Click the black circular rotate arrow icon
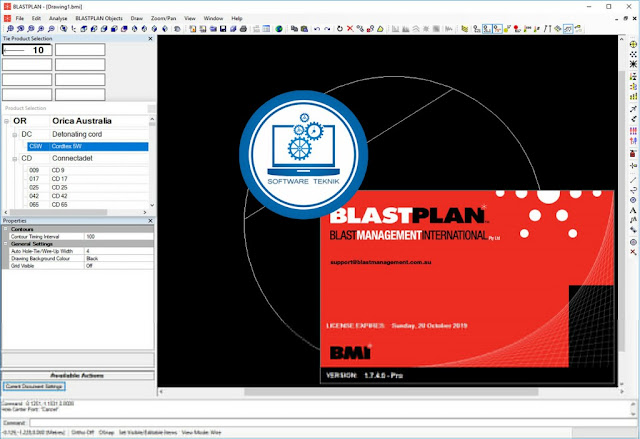 340,29
